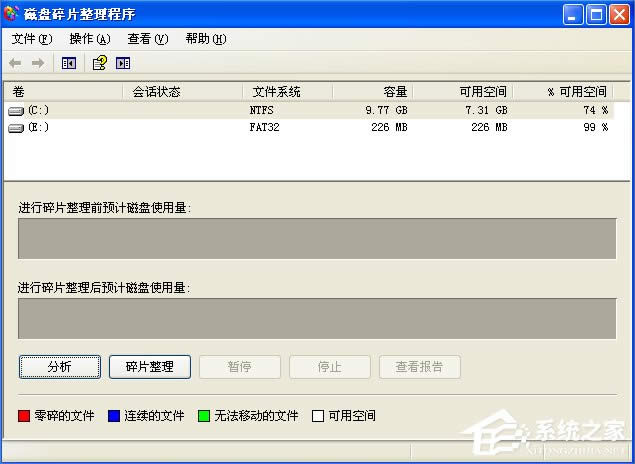The width and height of the screenshot is (635, 464).
Task: Close the defragmenter window
Action: pos(620,15)
